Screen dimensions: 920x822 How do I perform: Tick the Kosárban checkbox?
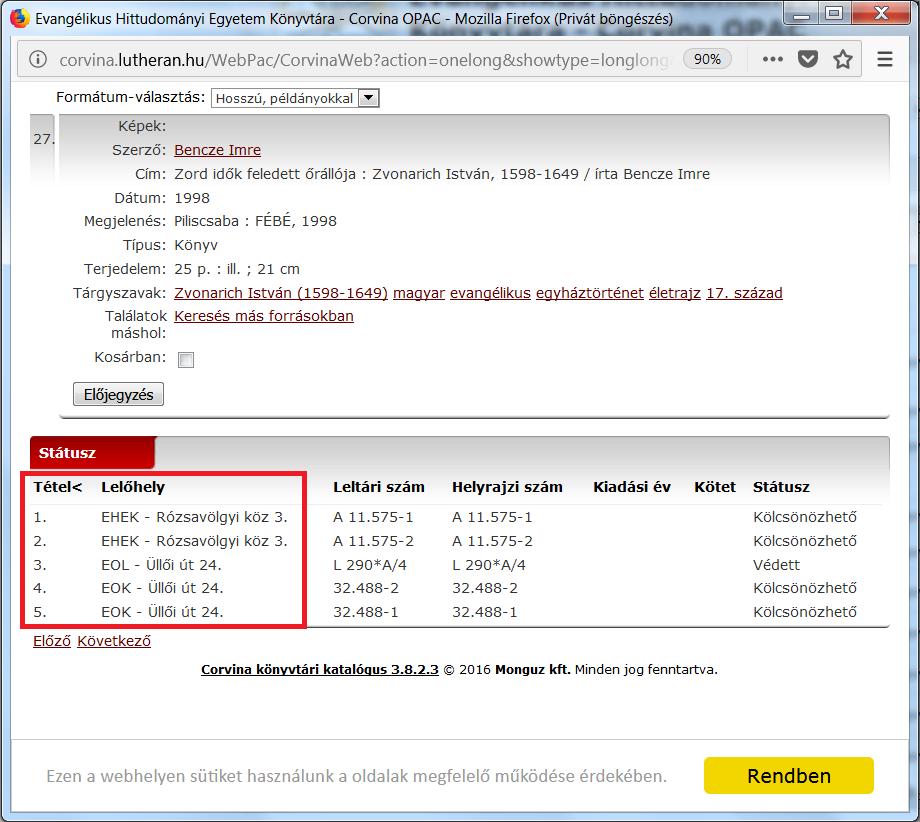(186, 360)
